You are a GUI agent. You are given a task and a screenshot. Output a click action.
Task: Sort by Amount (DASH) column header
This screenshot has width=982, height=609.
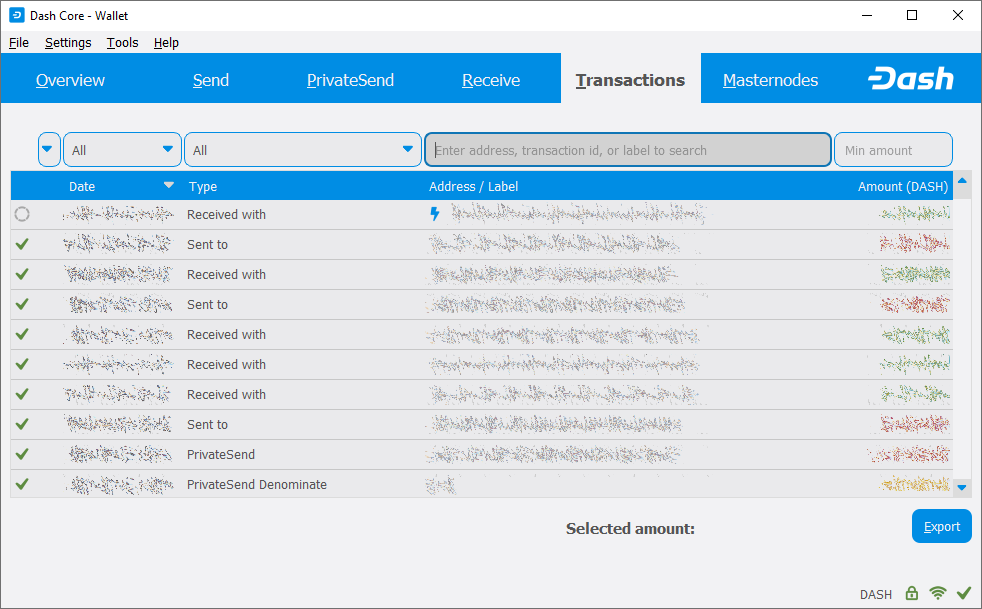click(892, 186)
